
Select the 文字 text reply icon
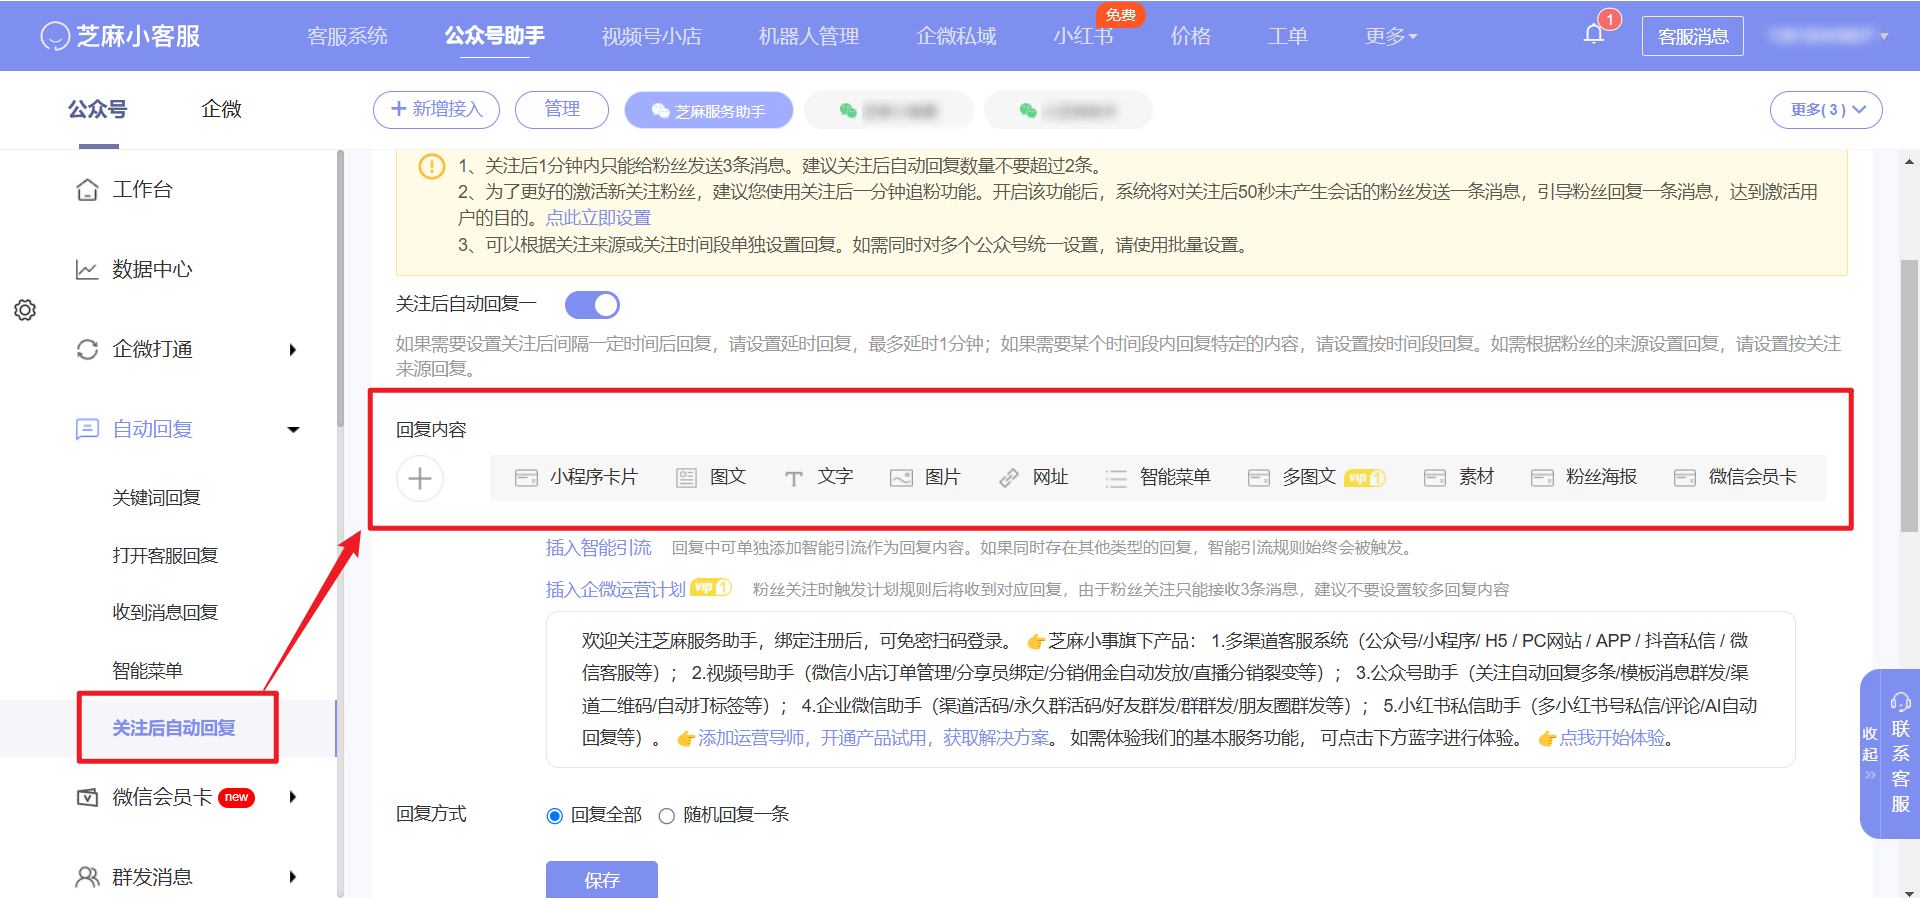point(793,478)
